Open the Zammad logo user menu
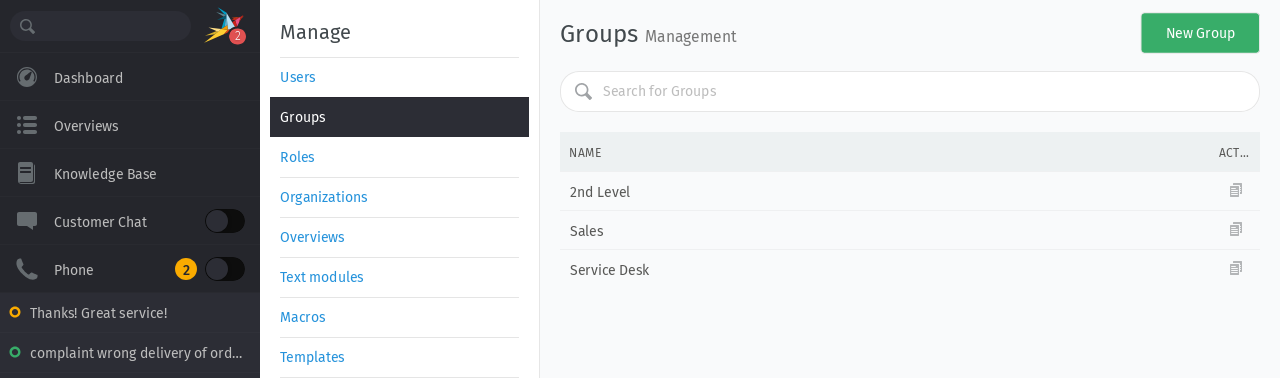Viewport: 1280px width, 378px height. click(222, 26)
